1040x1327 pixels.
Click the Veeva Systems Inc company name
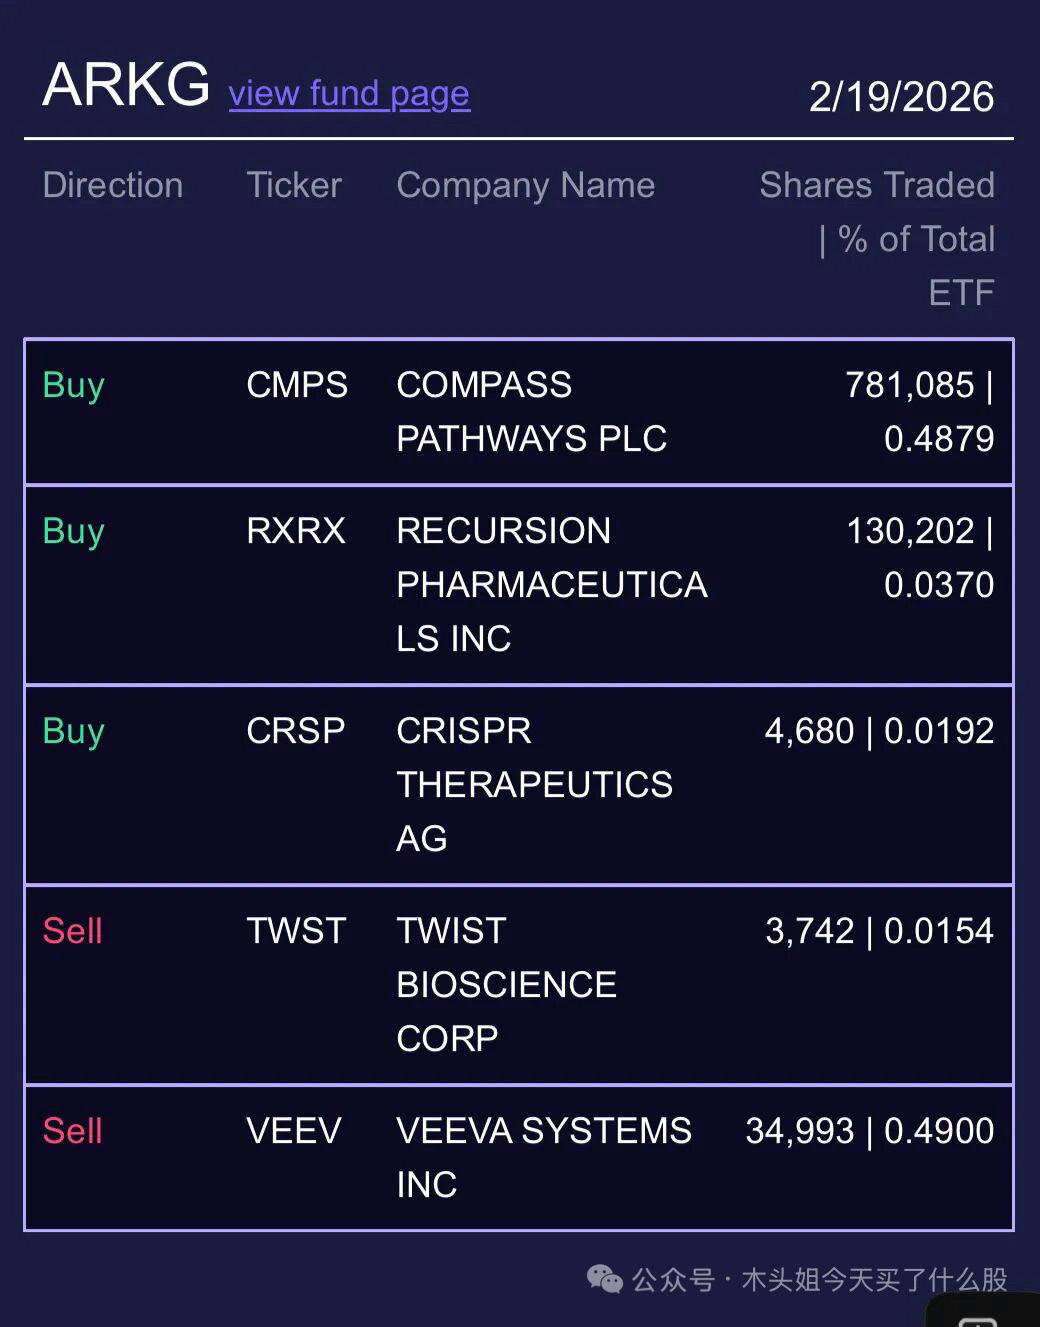(x=543, y=1157)
